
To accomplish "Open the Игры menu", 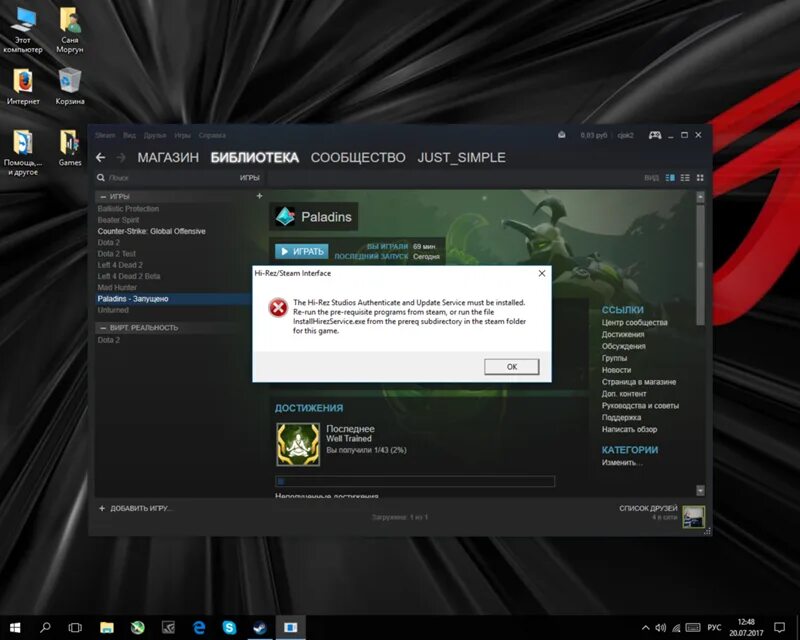I will (x=183, y=135).
